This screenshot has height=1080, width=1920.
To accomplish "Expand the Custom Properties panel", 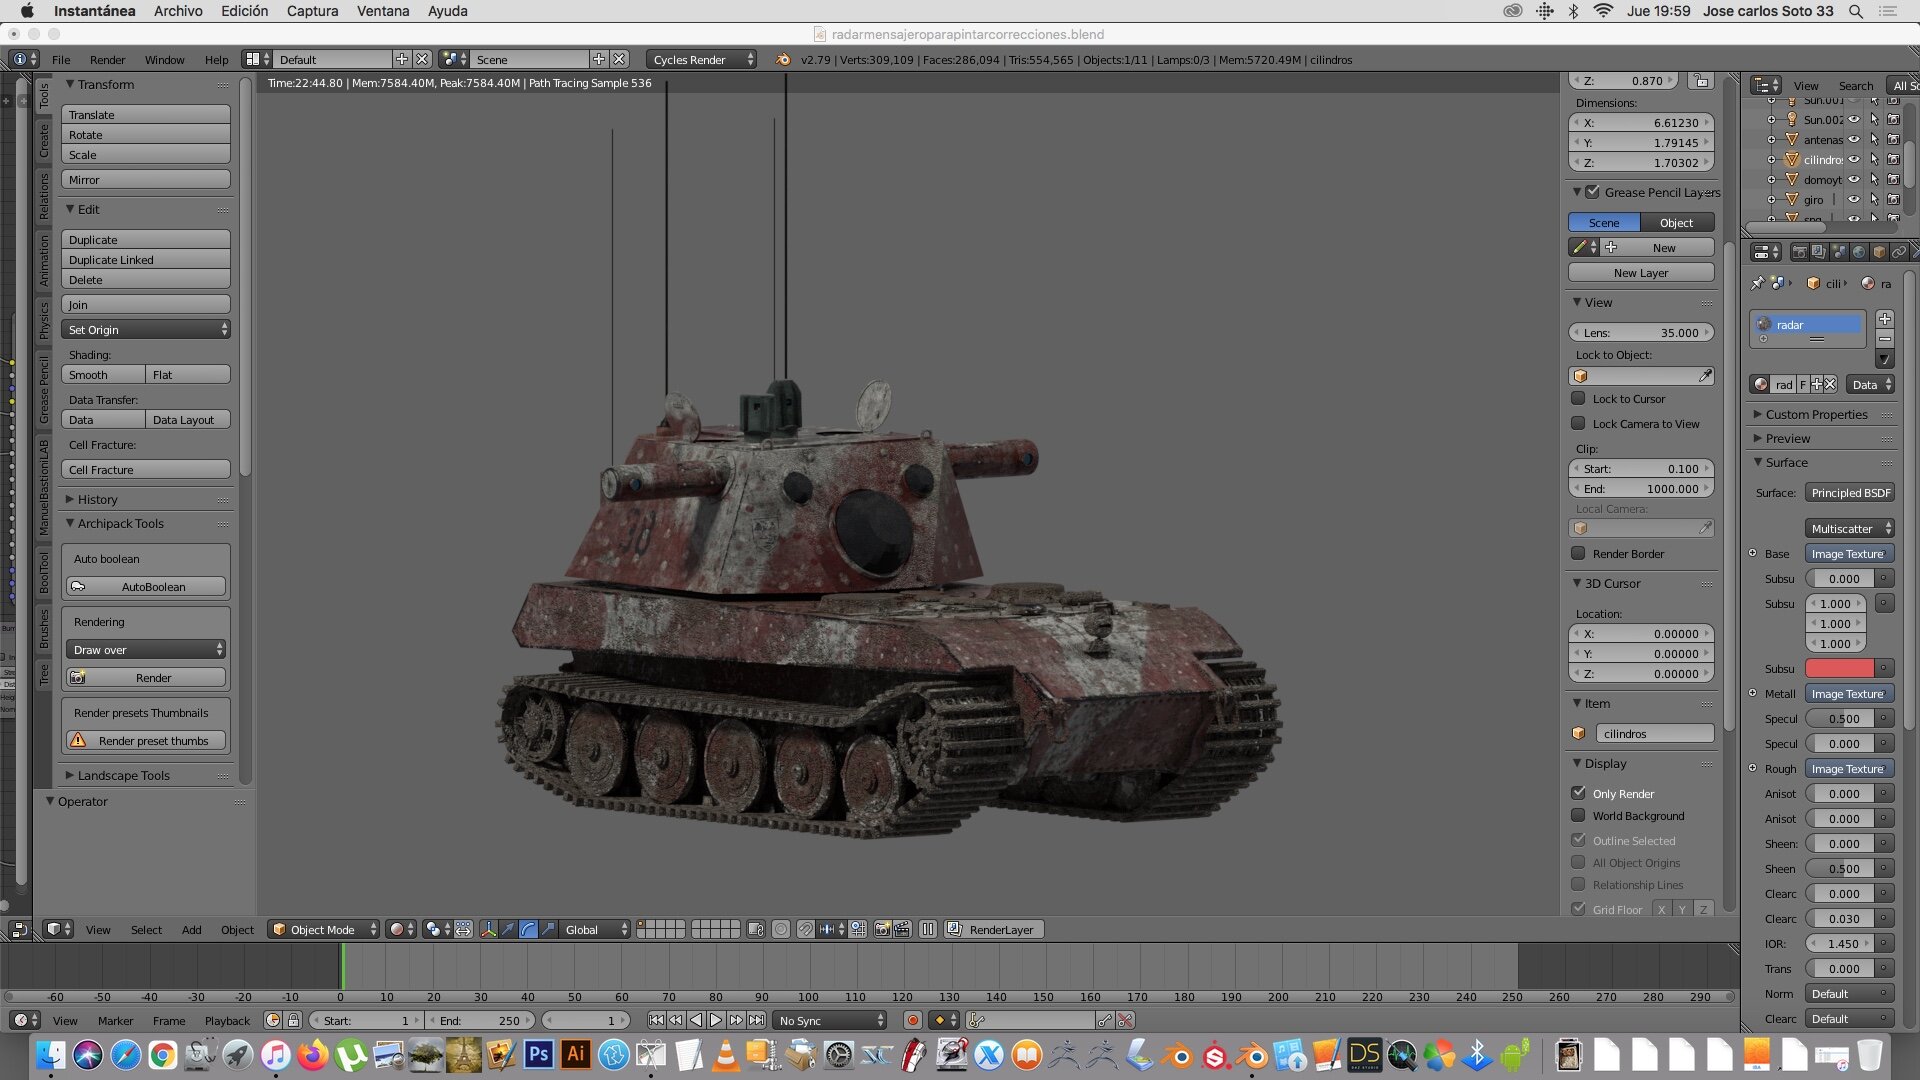I will click(x=1816, y=414).
